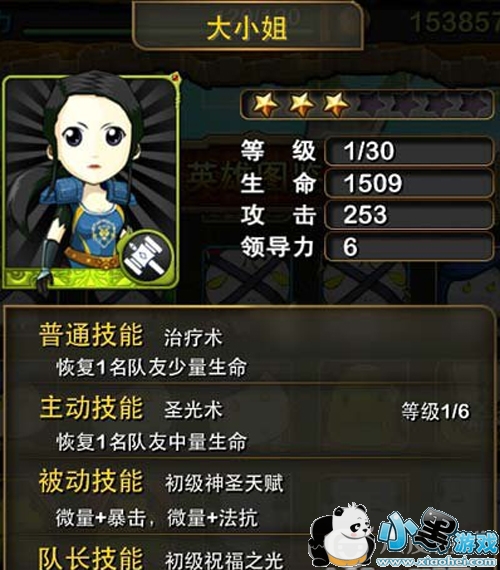This screenshot has width=500, height=570.
Task: Tap the hammer class icon on portrait
Action: click(147, 256)
